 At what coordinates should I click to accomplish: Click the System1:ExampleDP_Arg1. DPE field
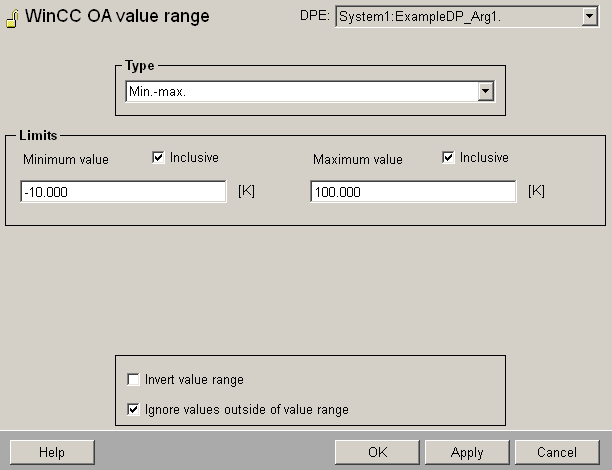(x=456, y=16)
